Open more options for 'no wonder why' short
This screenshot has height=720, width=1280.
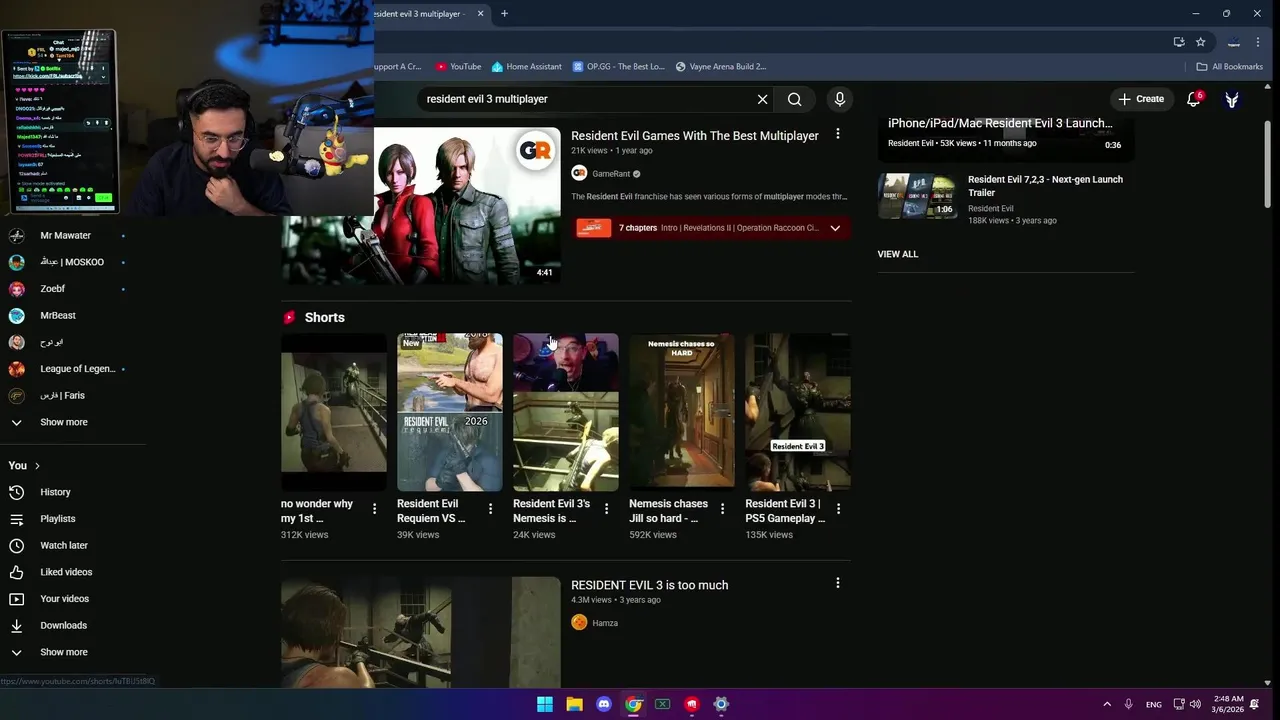point(374,509)
